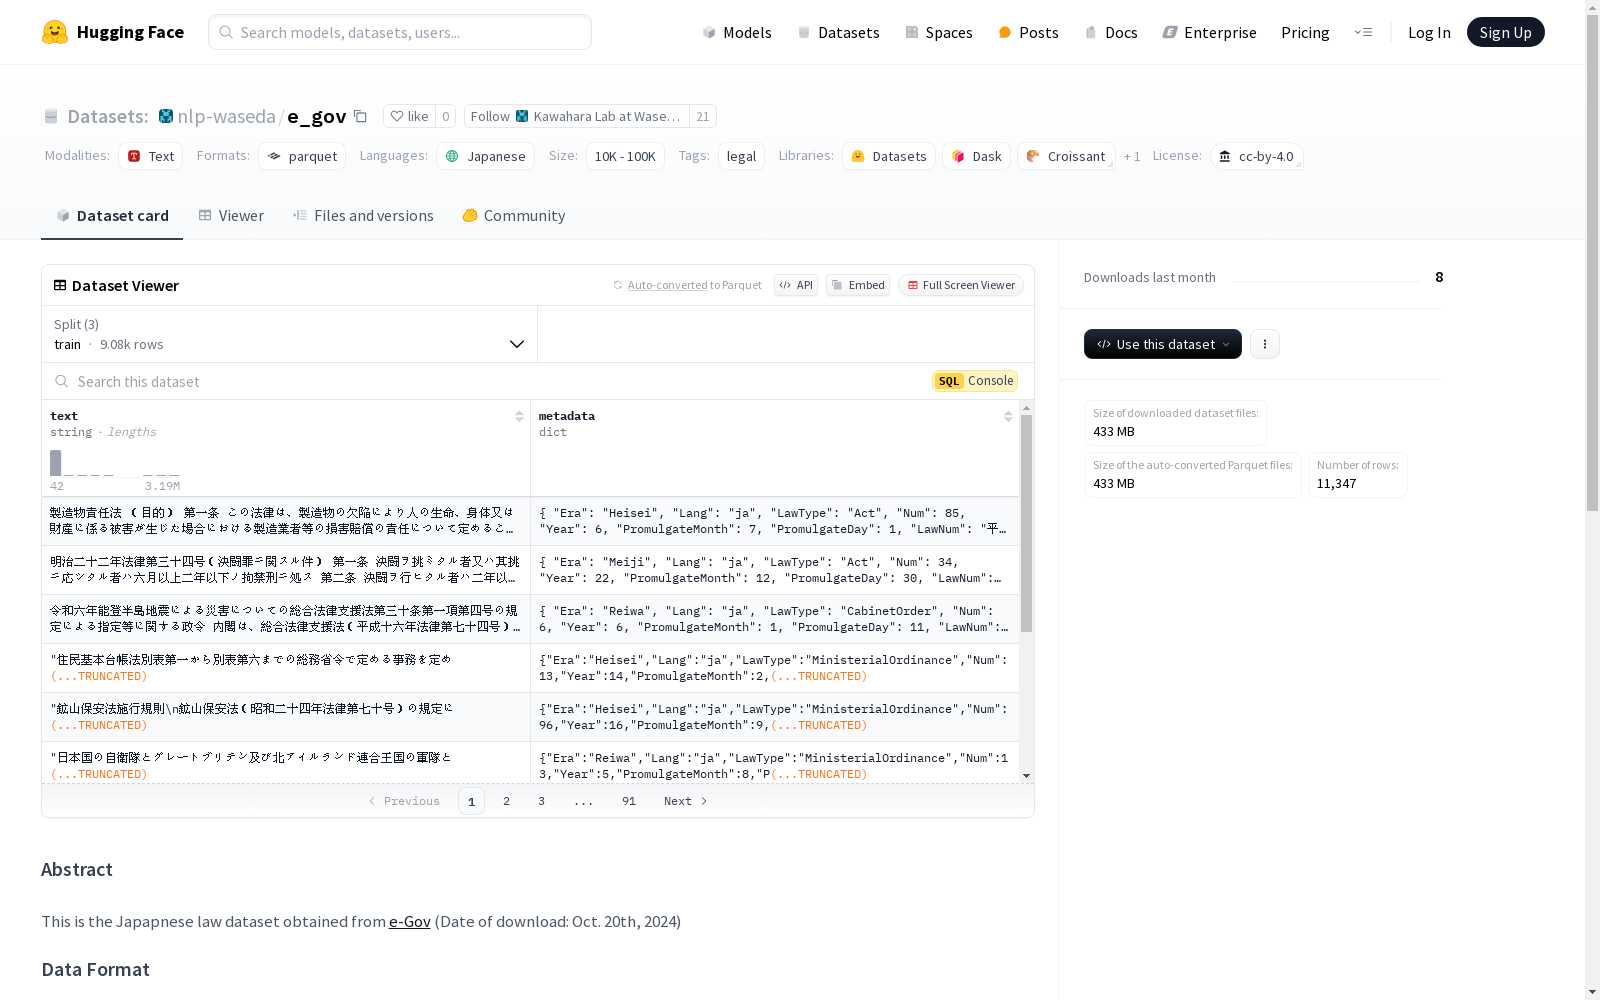Click the Hugging Face logo icon
The image size is (1600, 1000).
coord(55,32)
